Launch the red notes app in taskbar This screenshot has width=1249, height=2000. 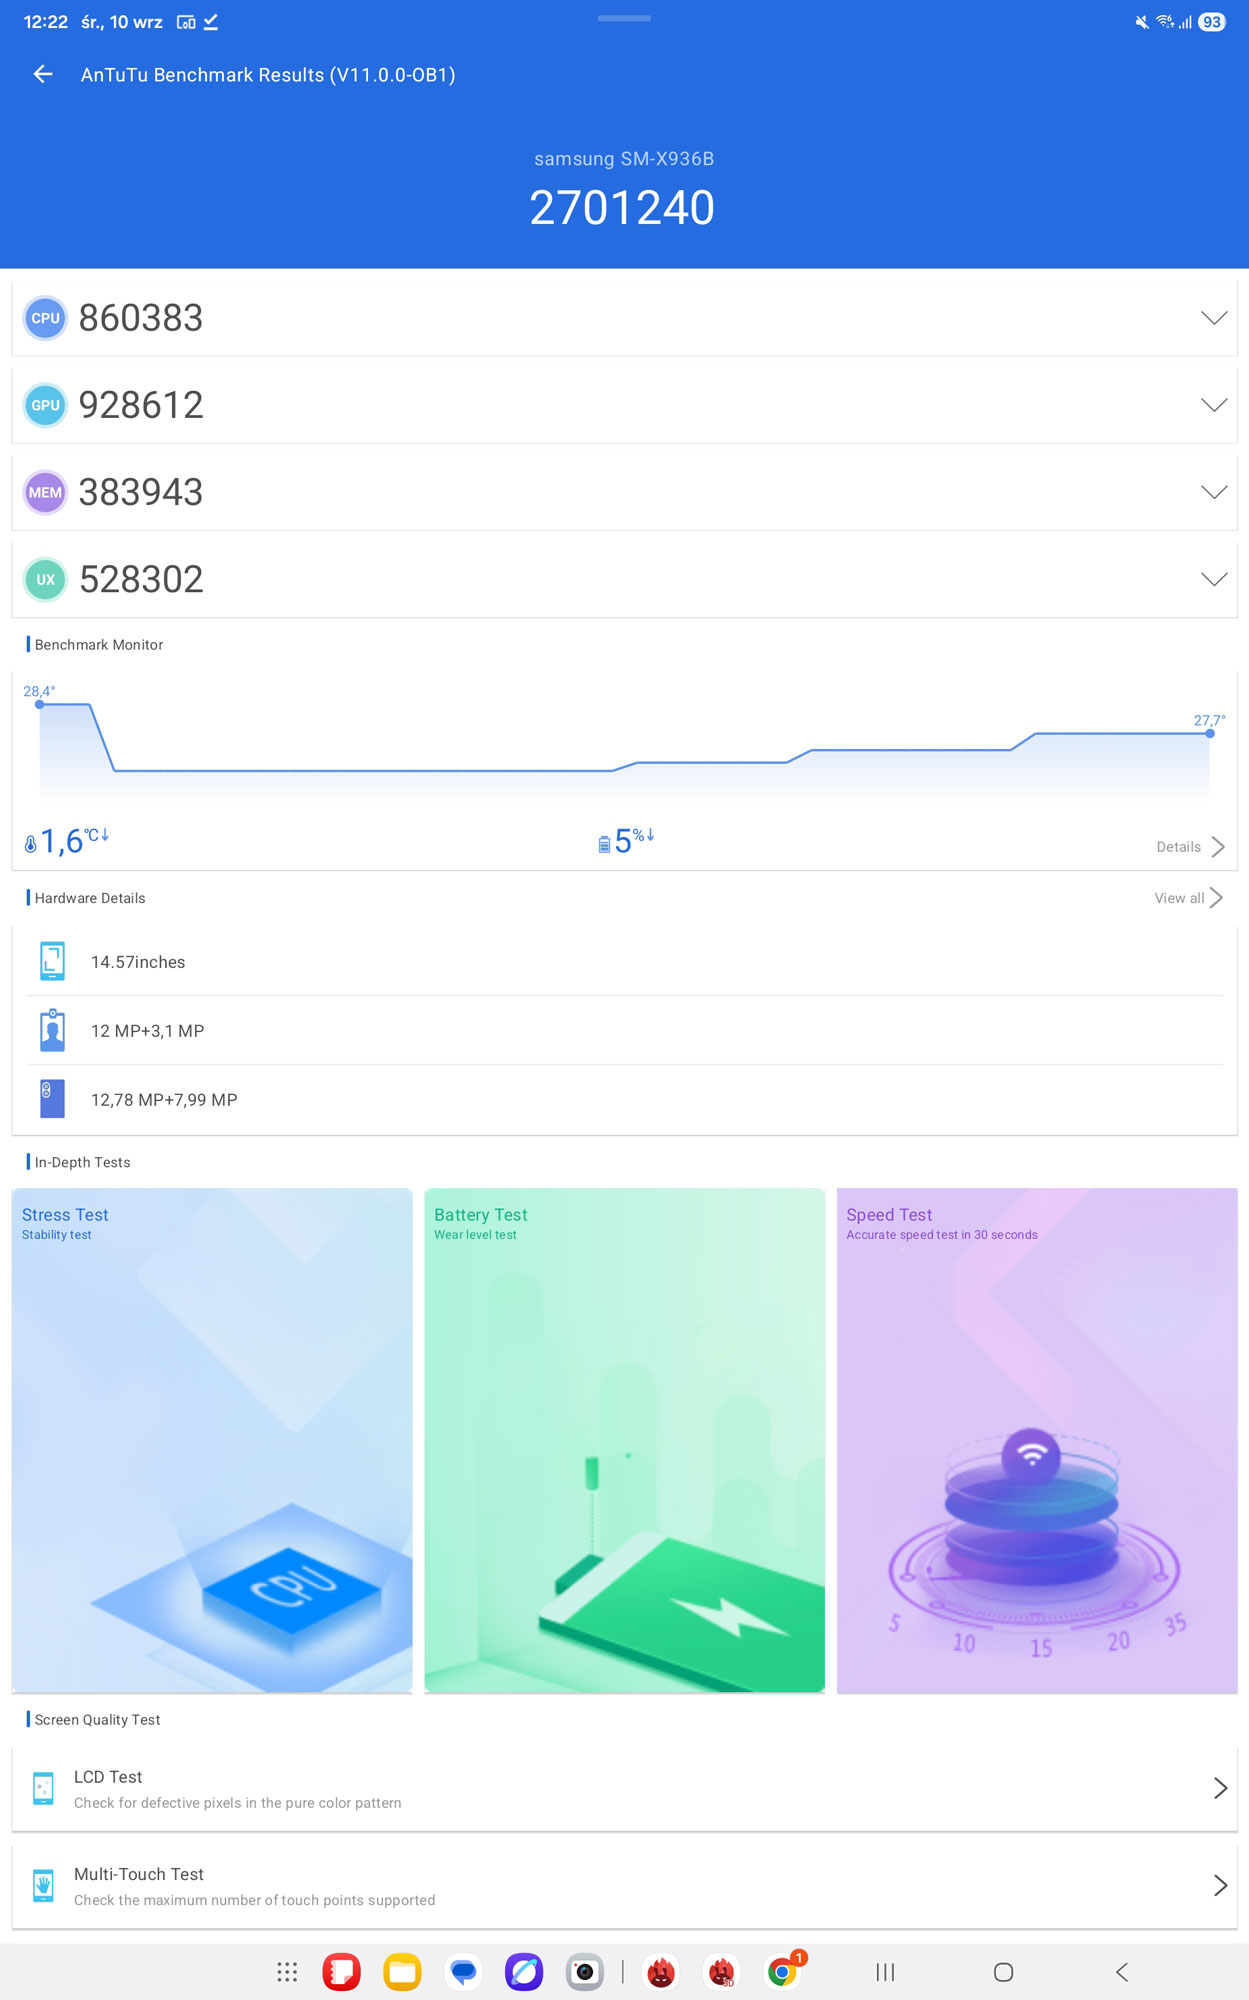pyautogui.click(x=341, y=1972)
